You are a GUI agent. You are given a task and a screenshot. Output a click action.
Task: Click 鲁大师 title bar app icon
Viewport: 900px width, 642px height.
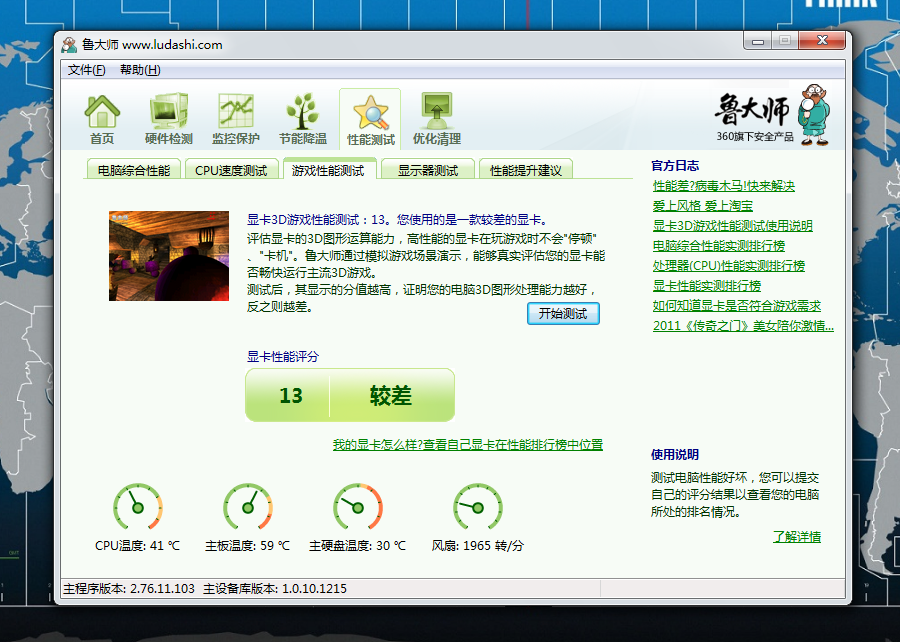click(x=69, y=45)
